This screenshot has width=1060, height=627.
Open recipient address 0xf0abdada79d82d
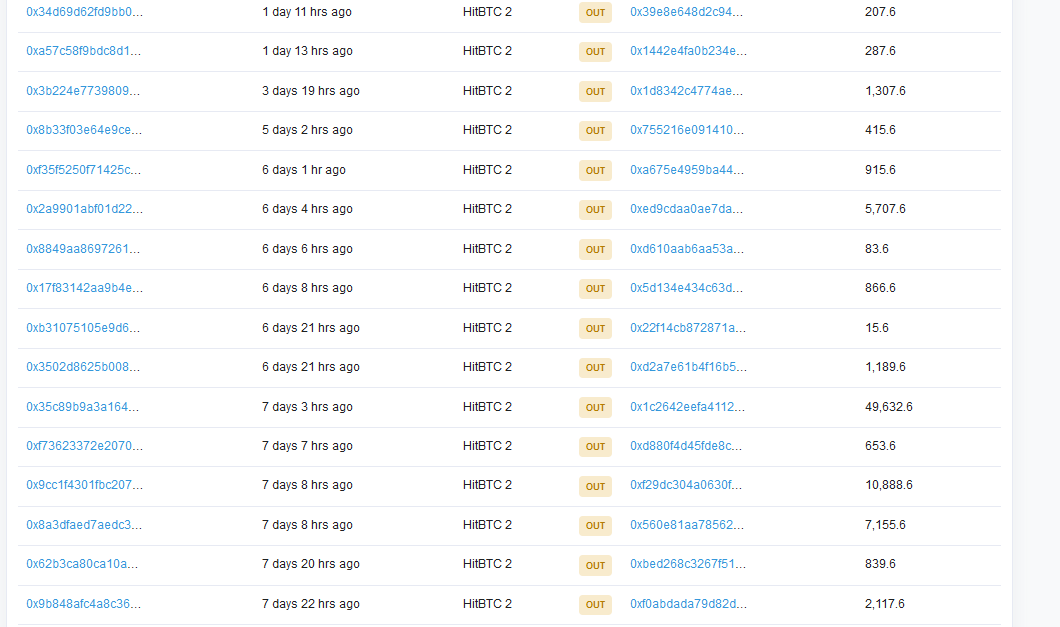(688, 604)
